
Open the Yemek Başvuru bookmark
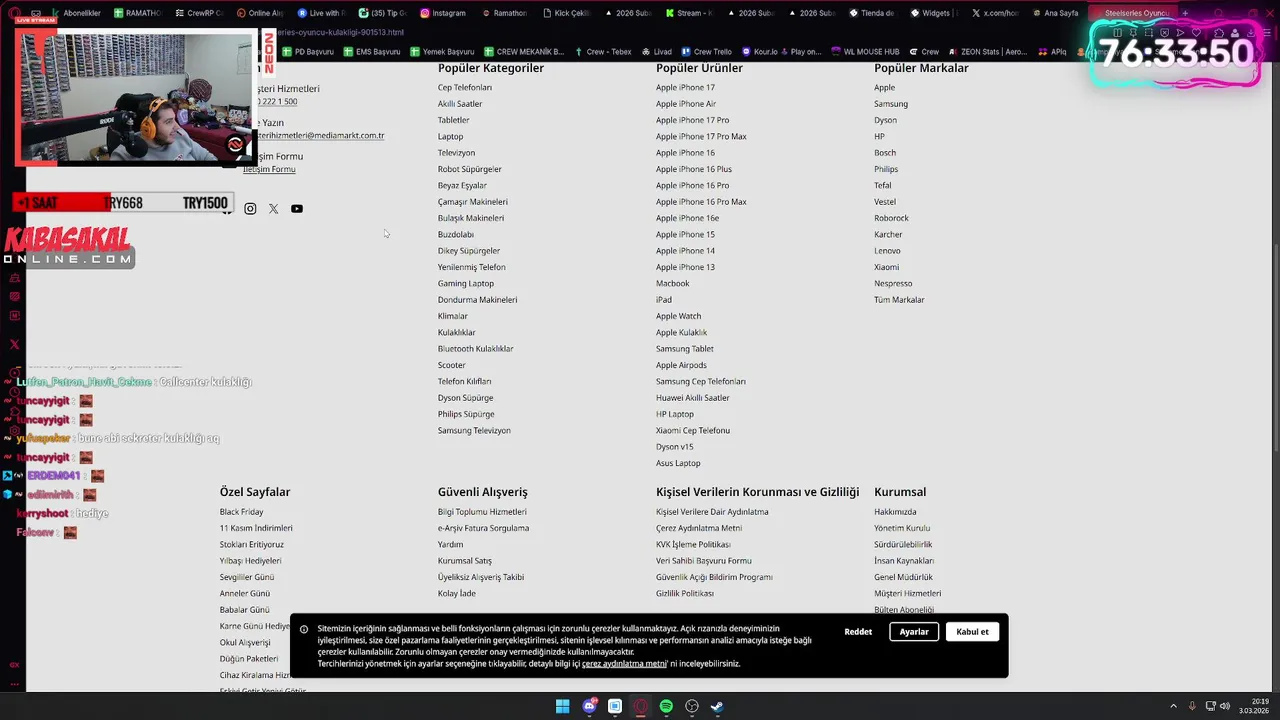[442, 52]
